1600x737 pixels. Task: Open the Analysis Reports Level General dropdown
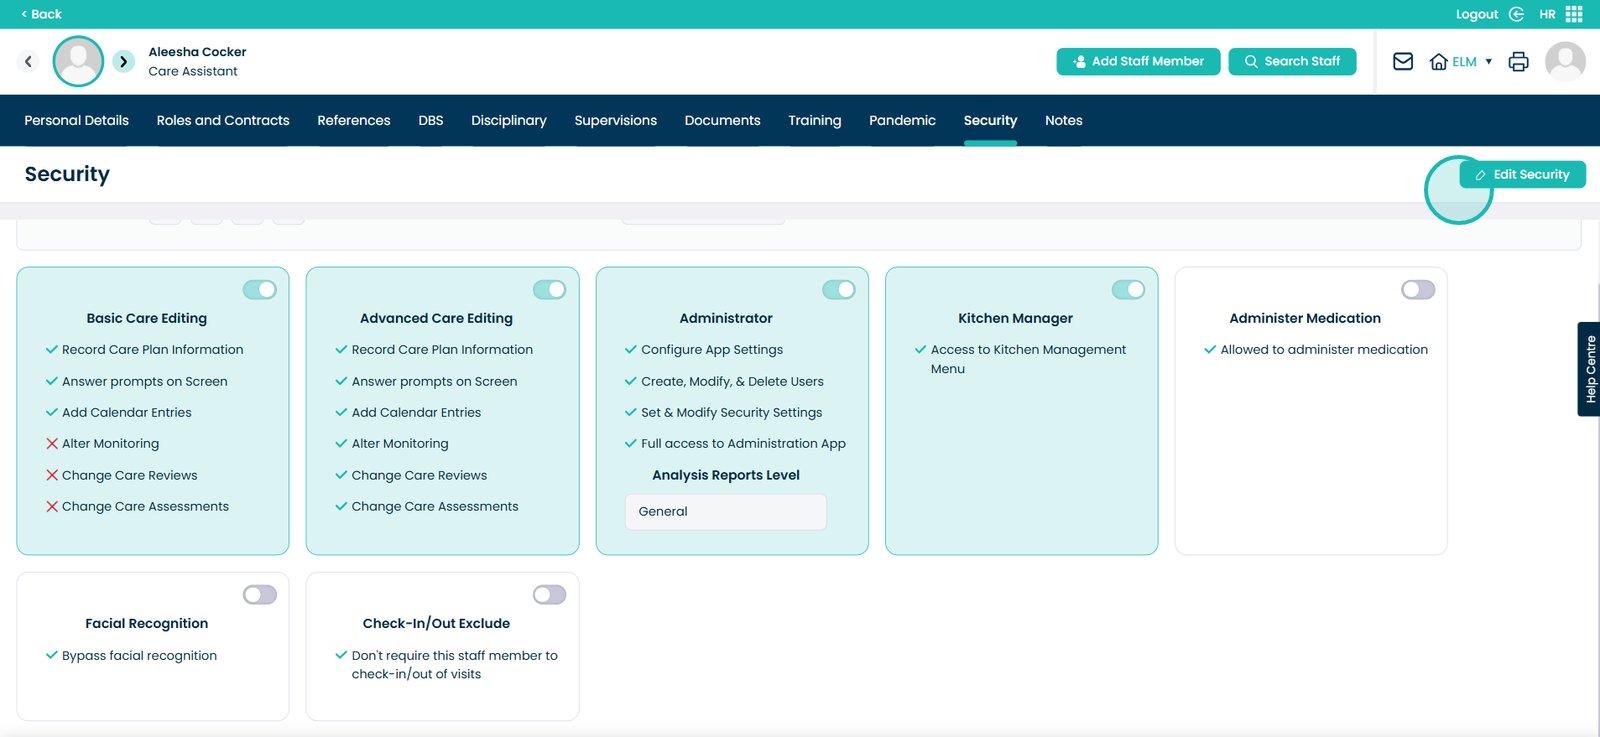click(726, 512)
